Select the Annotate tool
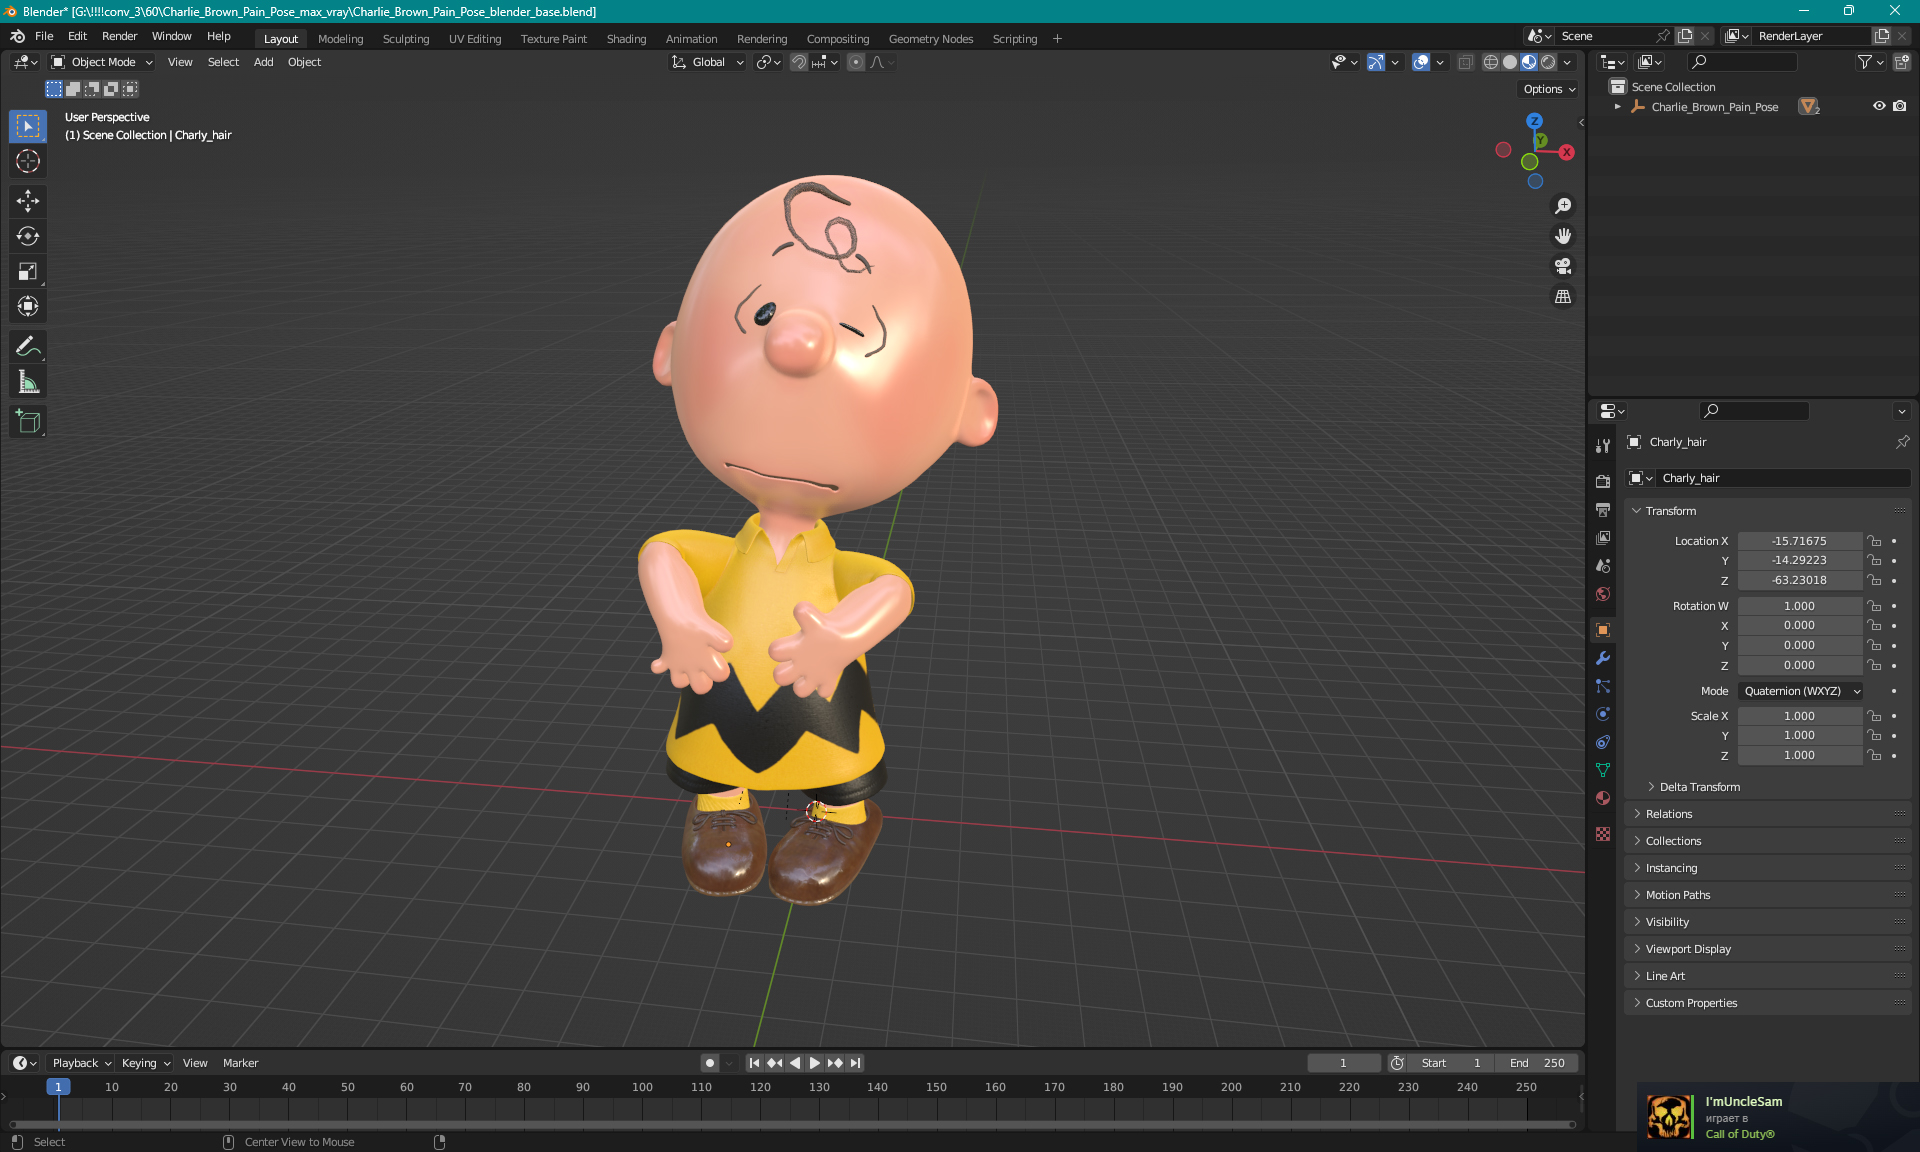Screen dimensions: 1920x1152 click(28, 347)
